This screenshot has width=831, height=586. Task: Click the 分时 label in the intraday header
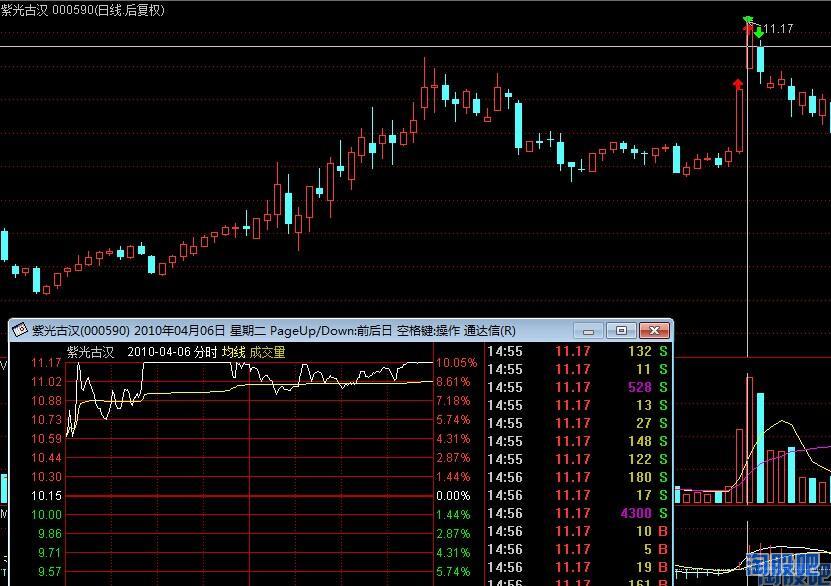click(206, 352)
